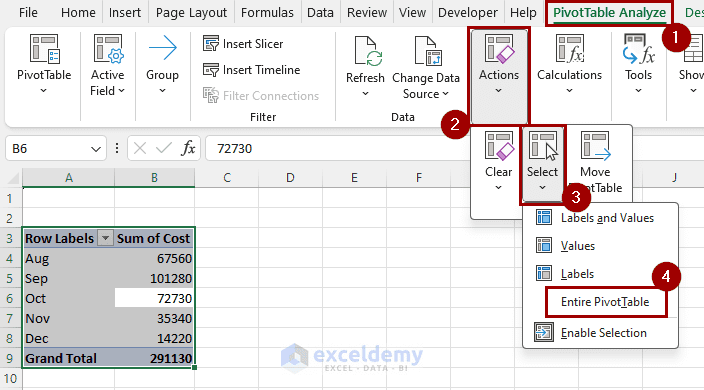The width and height of the screenshot is (704, 390).
Task: Expand the Clear dropdown chevron
Action: point(498,188)
